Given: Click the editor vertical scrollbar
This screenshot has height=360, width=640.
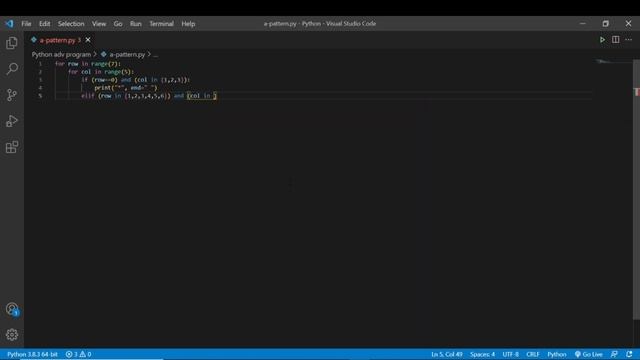Looking at the screenshot, I should (x=636, y=190).
